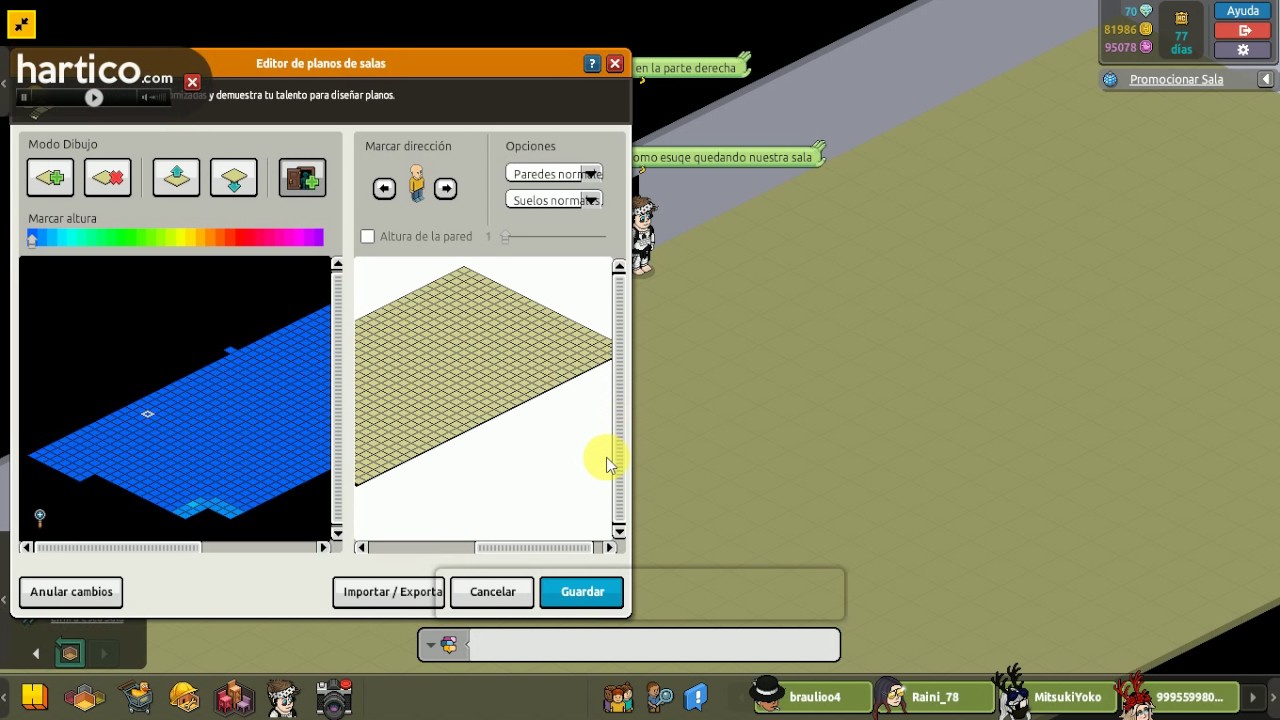Open the camera tool

334,697
